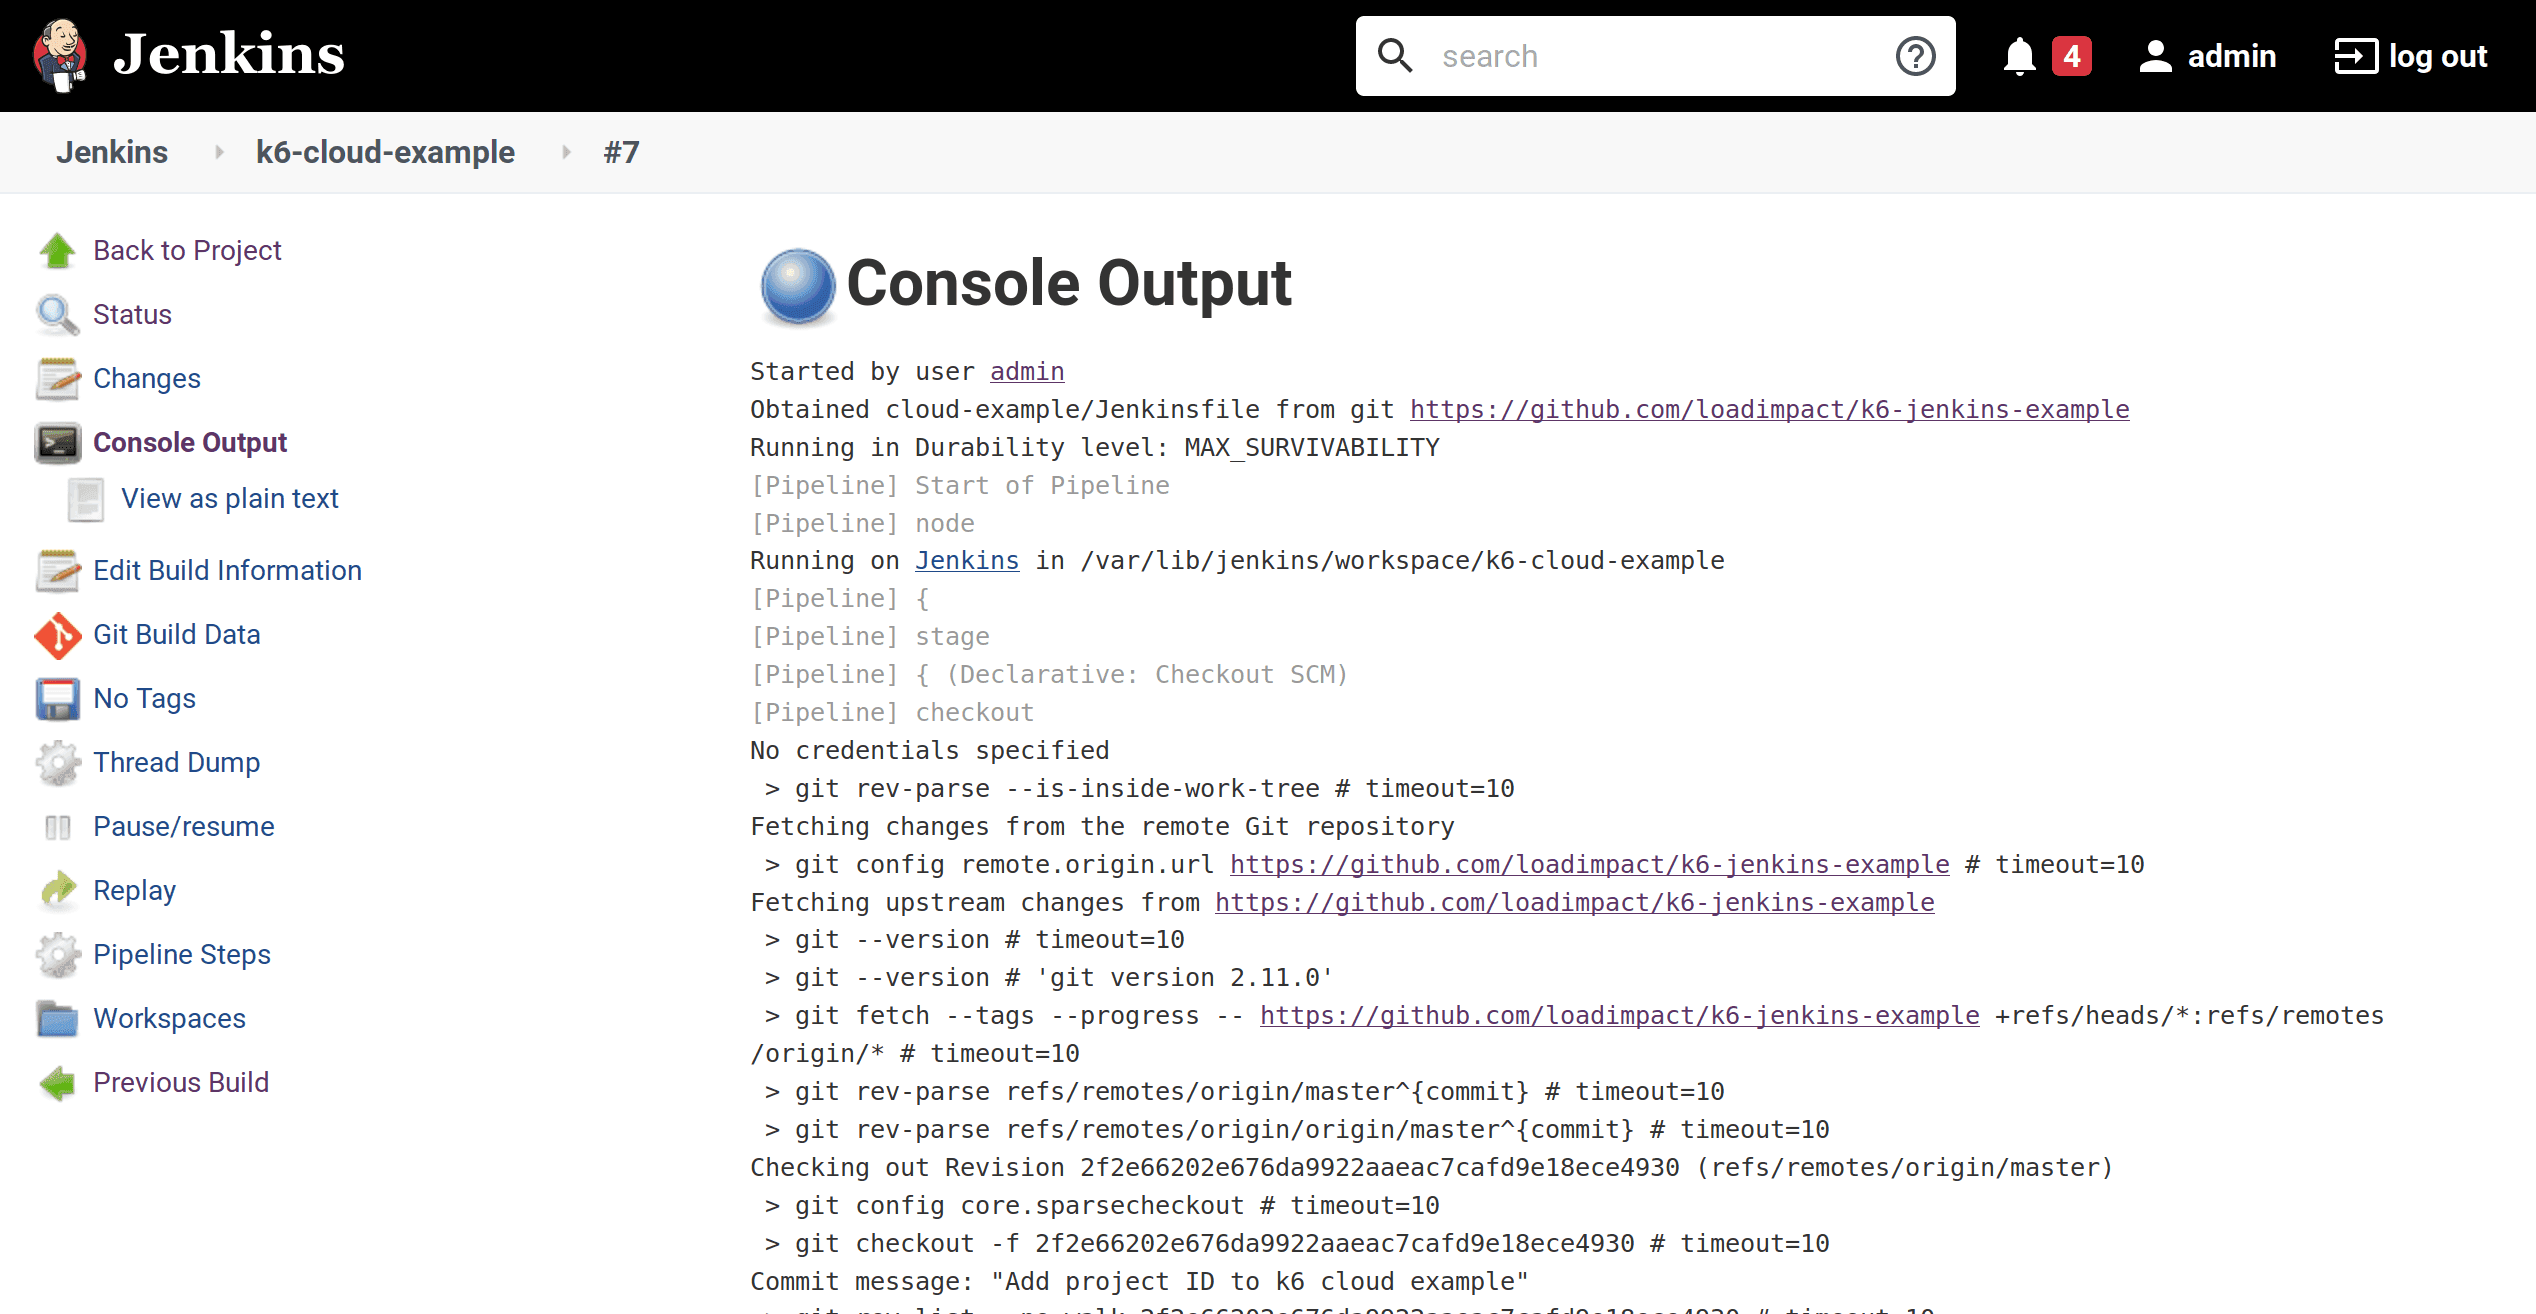Open the k6-cloud-example breadcrumb
2536x1314 pixels.
coord(385,152)
